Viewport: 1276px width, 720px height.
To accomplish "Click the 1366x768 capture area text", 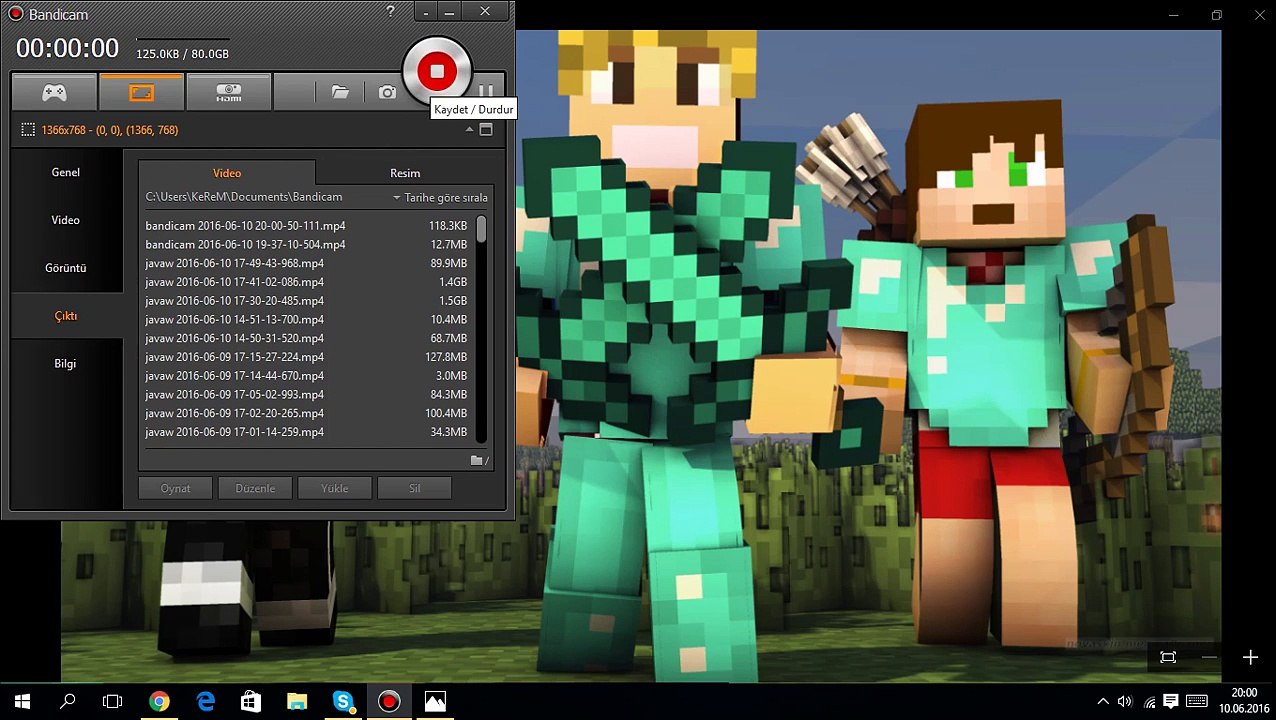I will coord(109,130).
